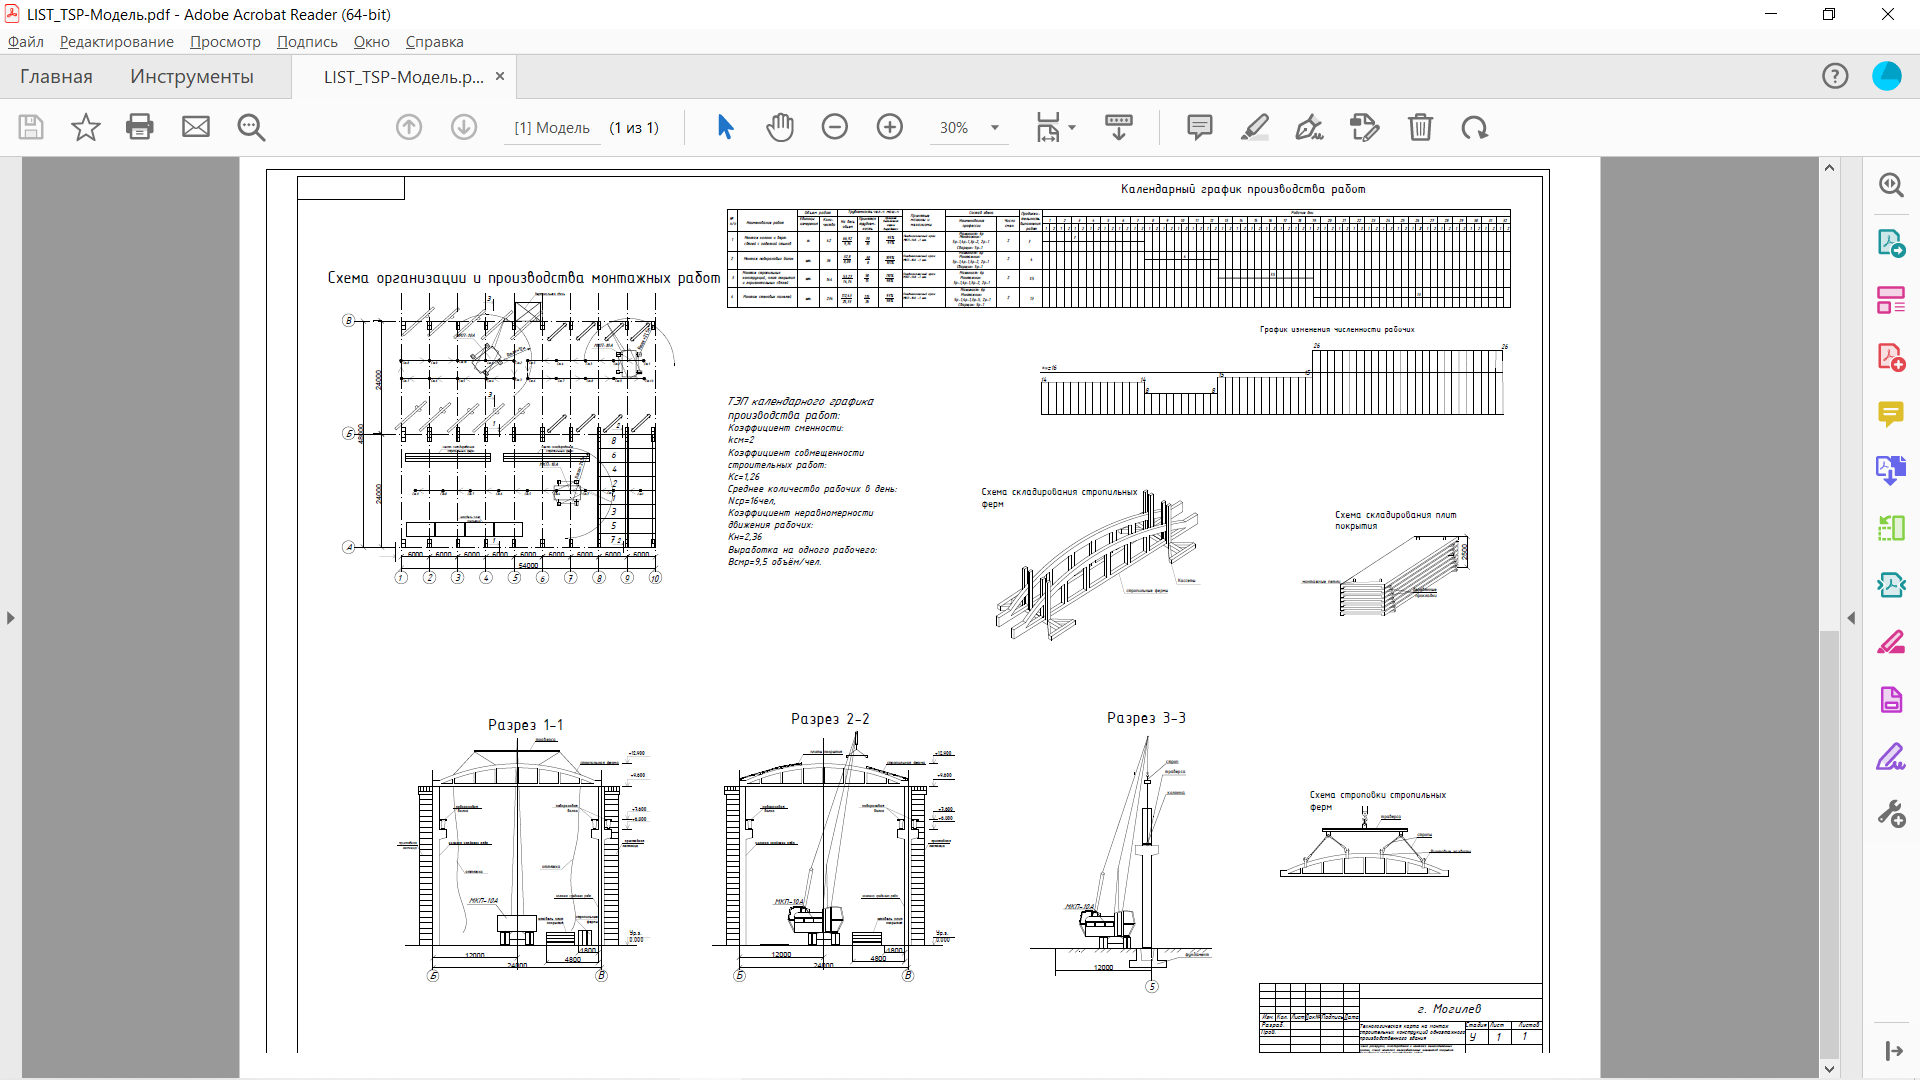This screenshot has width=1920, height=1080.
Task: Open Redact tool in right pane
Action: 1891,642
